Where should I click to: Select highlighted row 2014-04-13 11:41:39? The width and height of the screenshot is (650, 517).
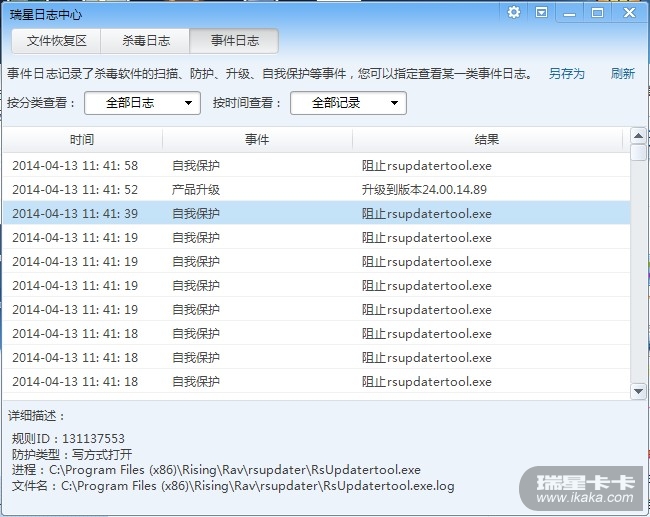point(317,214)
